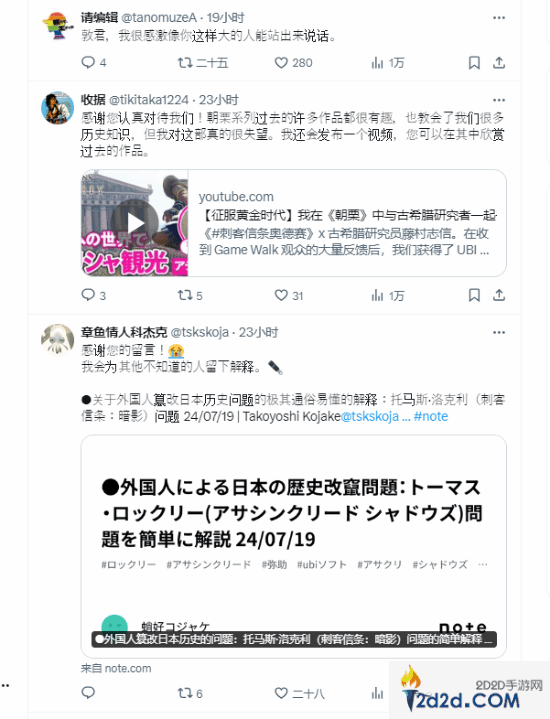The width and height of the screenshot is (550, 719).
Task: Share the @tikitaka1224 tweet
Action: point(499,295)
